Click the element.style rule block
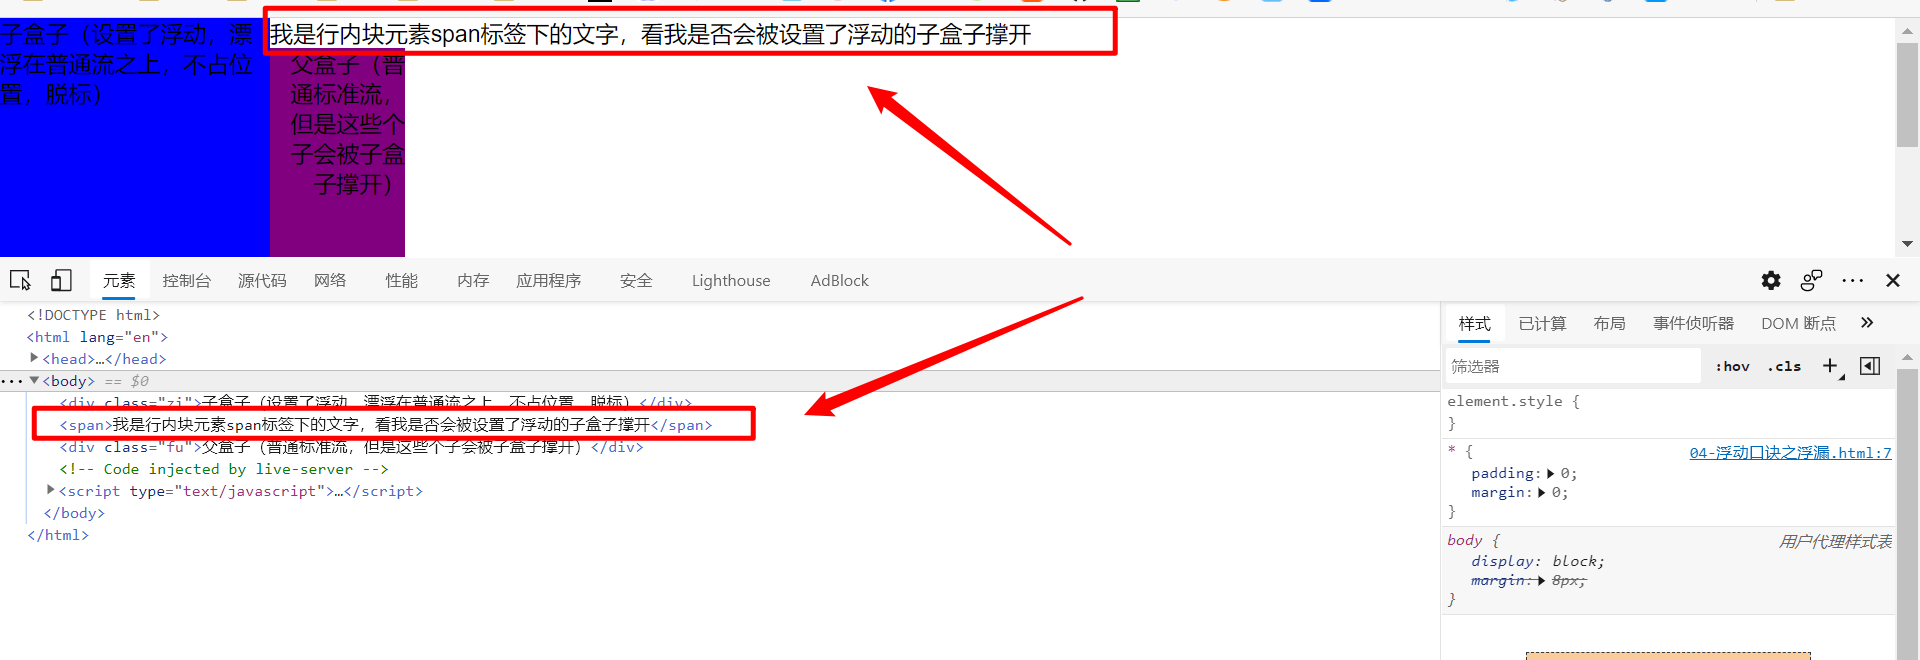Viewport: 1920px width, 660px height. (x=1669, y=412)
